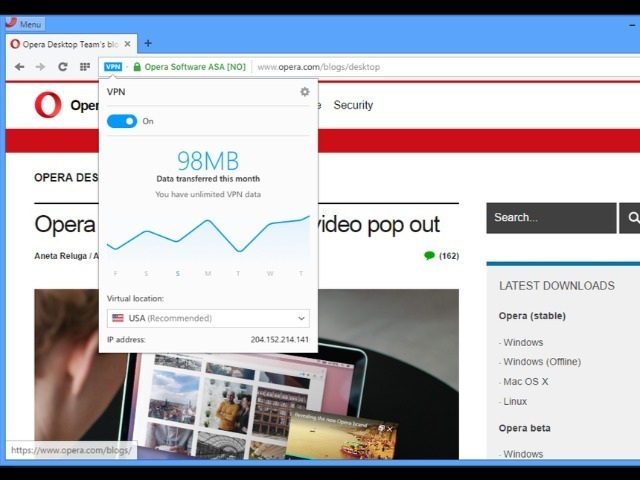Viewport: 640px width, 480px height.
Task: Open the Speed Dial grid icon
Action: pyautogui.click(x=84, y=67)
